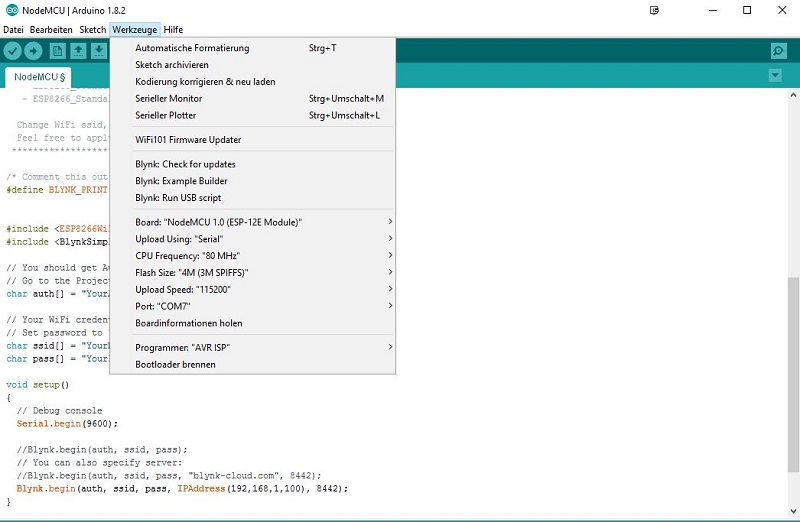Expand the Flash Size submenu arrow
Screen dimensions: 800x522
tap(390, 272)
